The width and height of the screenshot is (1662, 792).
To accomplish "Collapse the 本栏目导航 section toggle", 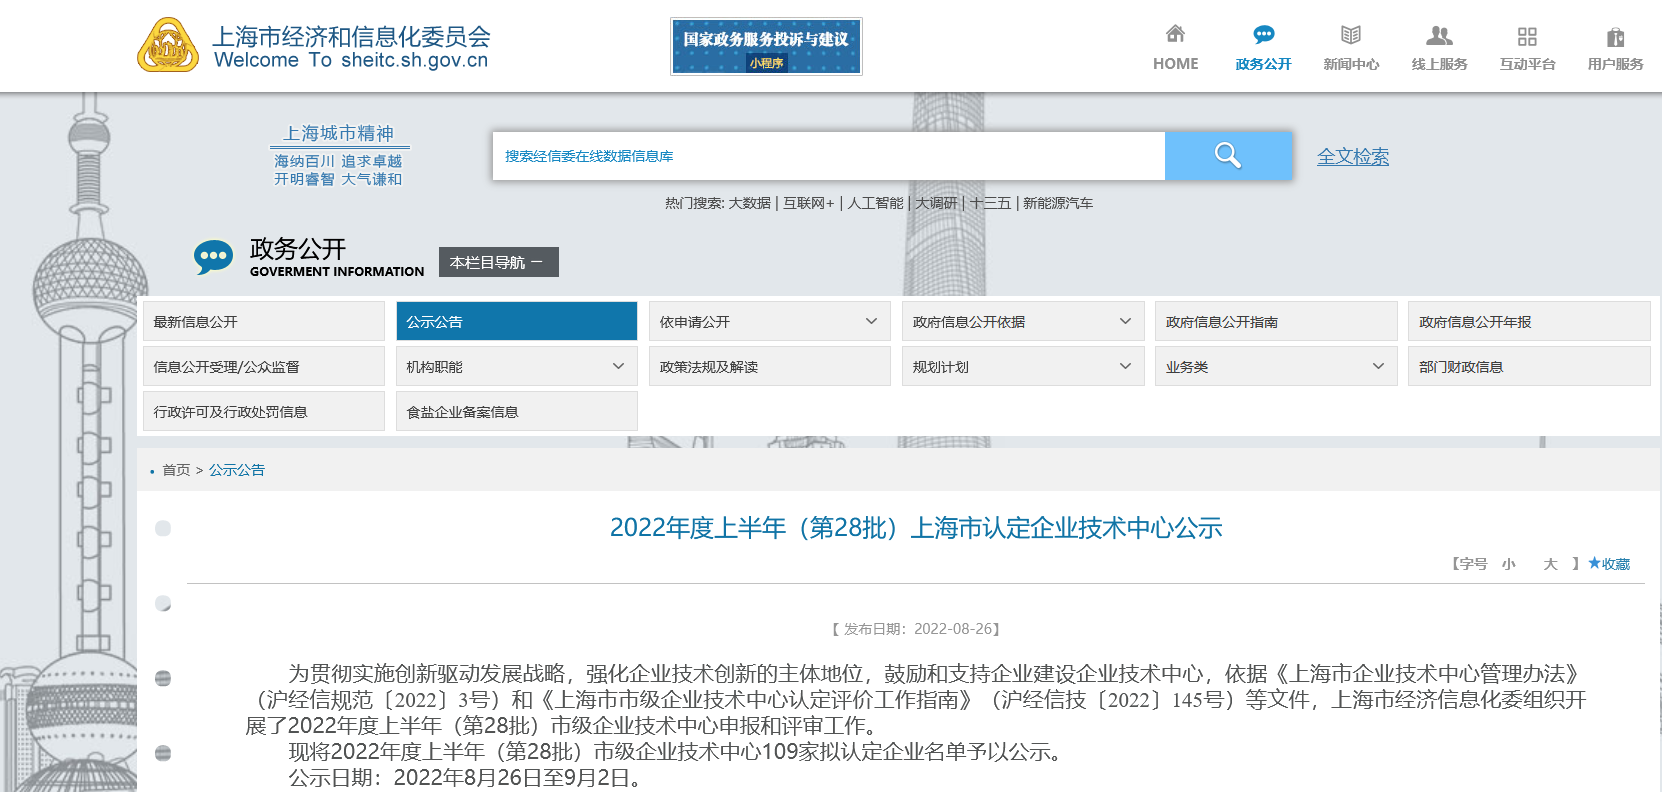I will (x=498, y=262).
